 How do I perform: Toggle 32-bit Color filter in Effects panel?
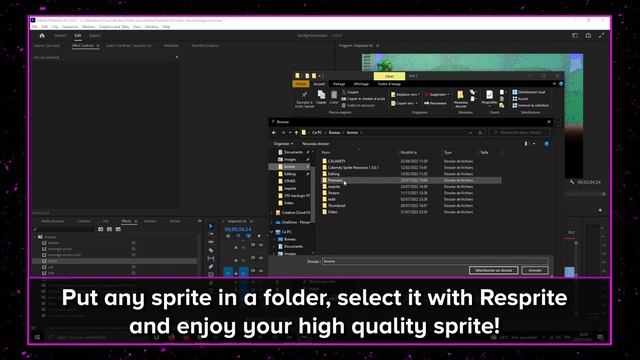(x=109, y=229)
